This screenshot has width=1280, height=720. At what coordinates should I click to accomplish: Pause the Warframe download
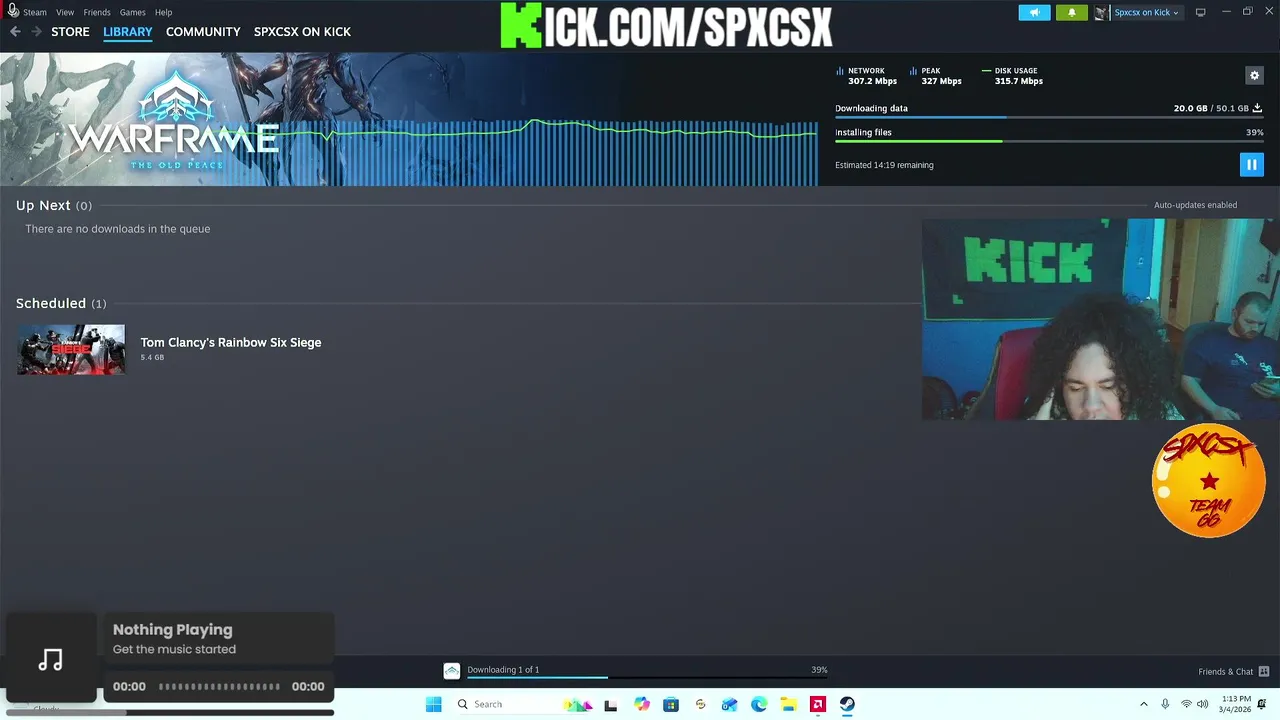click(x=1251, y=164)
